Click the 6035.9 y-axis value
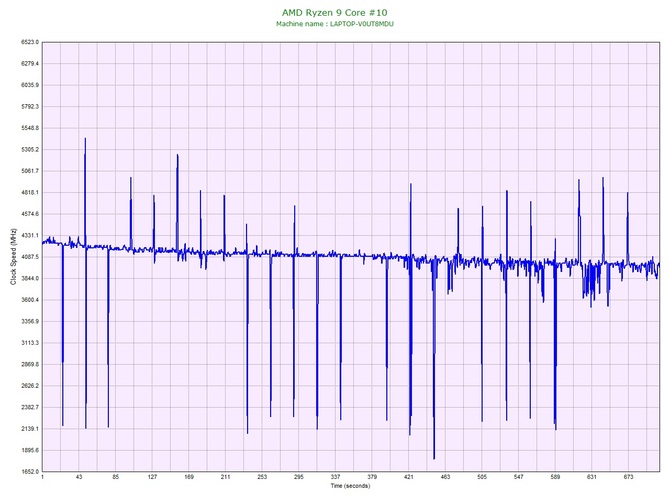This screenshot has width=670, height=503. click(30, 85)
